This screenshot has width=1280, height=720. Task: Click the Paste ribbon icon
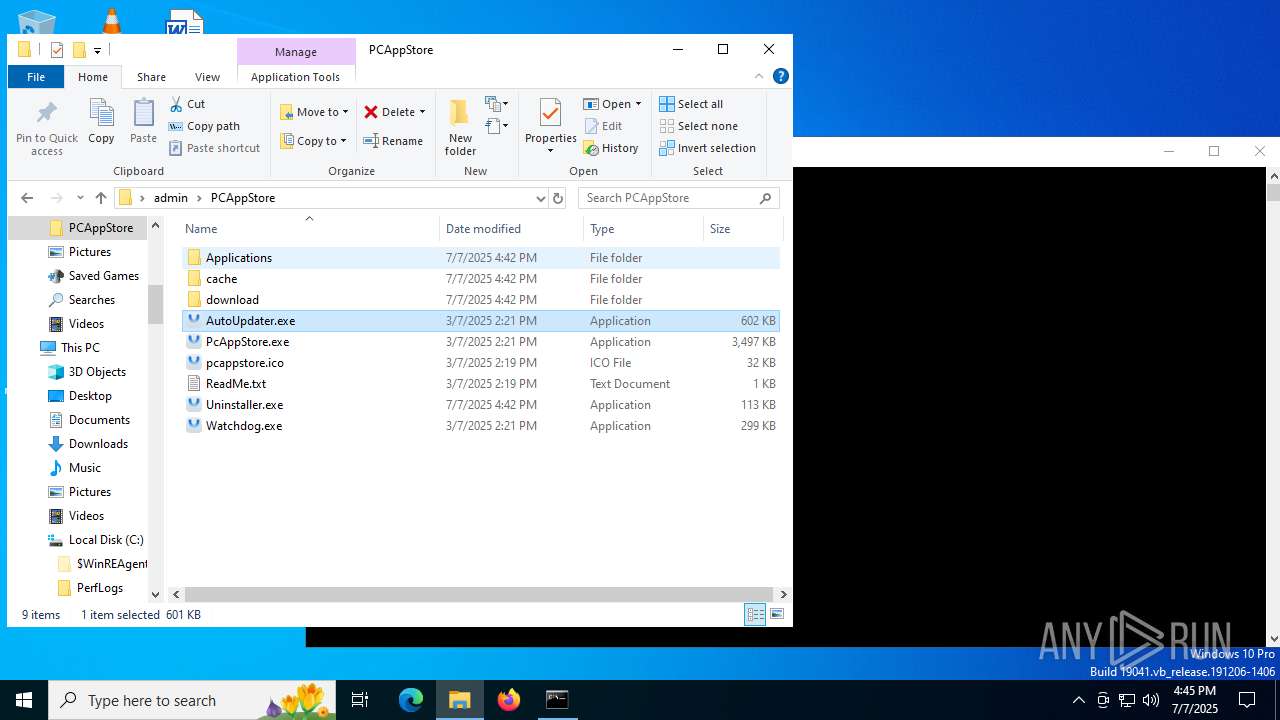click(143, 112)
